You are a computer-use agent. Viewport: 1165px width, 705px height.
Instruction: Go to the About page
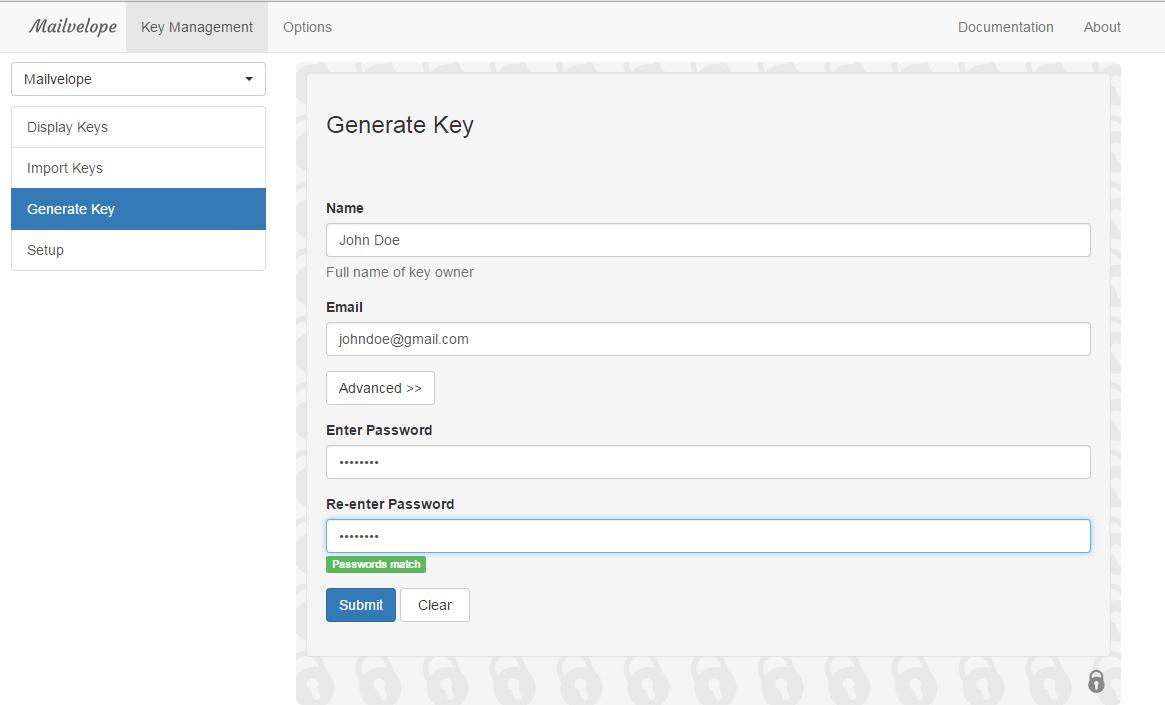tap(1102, 27)
